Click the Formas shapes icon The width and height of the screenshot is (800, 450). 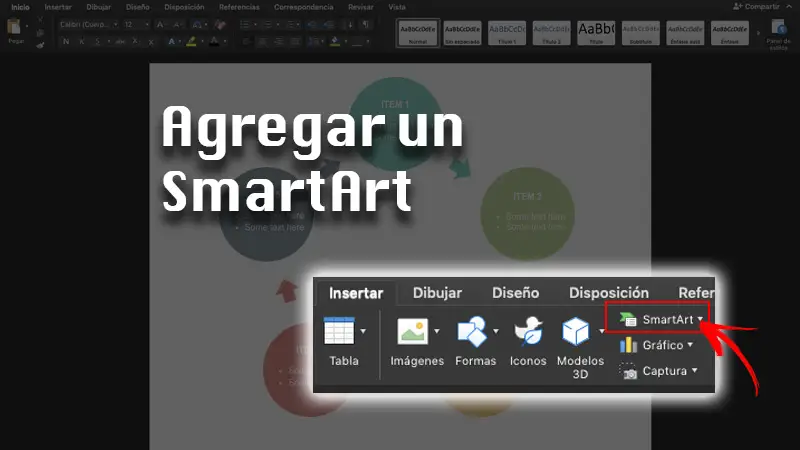472,331
